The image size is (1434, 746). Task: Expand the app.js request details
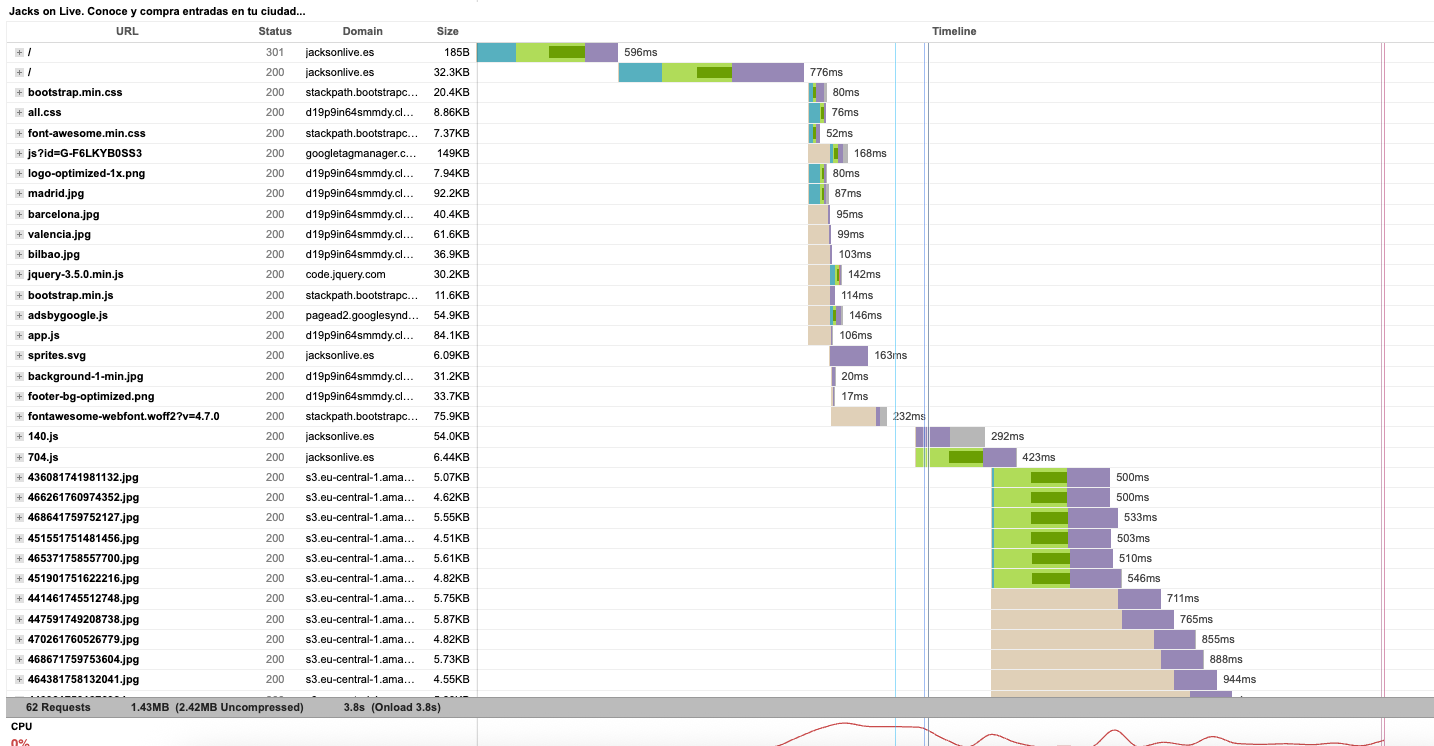pos(18,335)
